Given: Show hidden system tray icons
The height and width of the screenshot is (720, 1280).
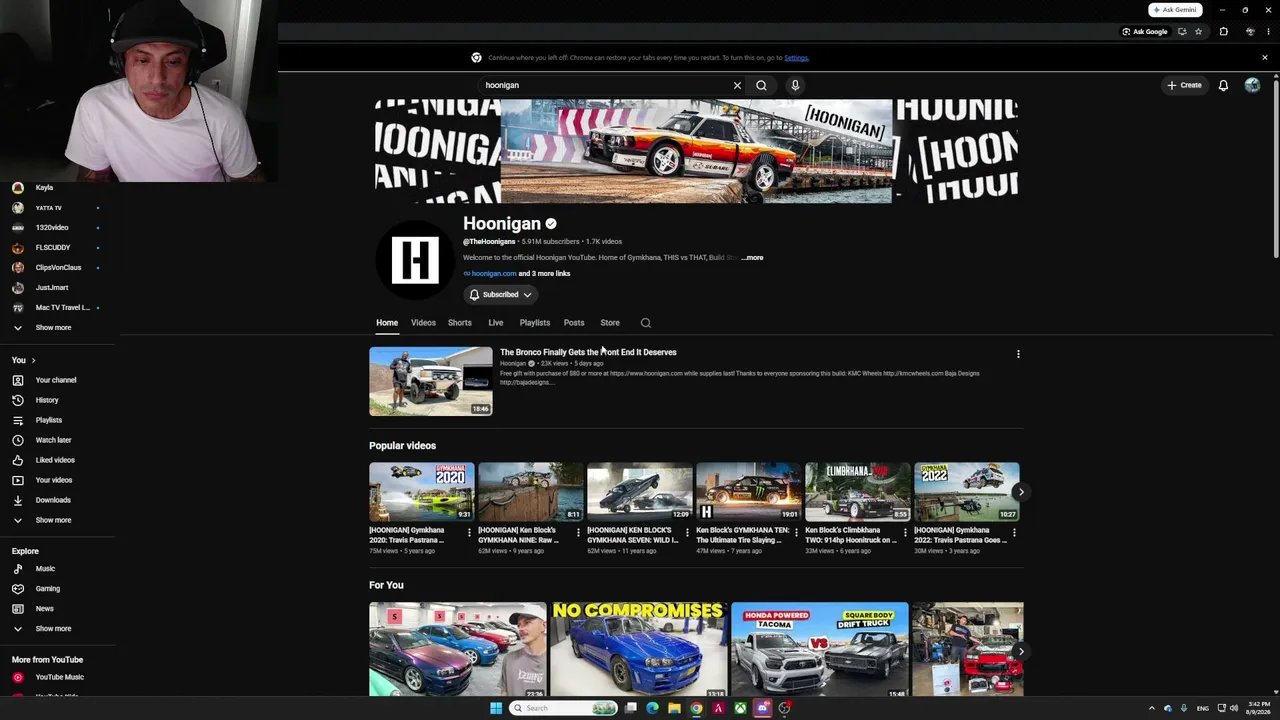Looking at the screenshot, I should [x=1151, y=708].
